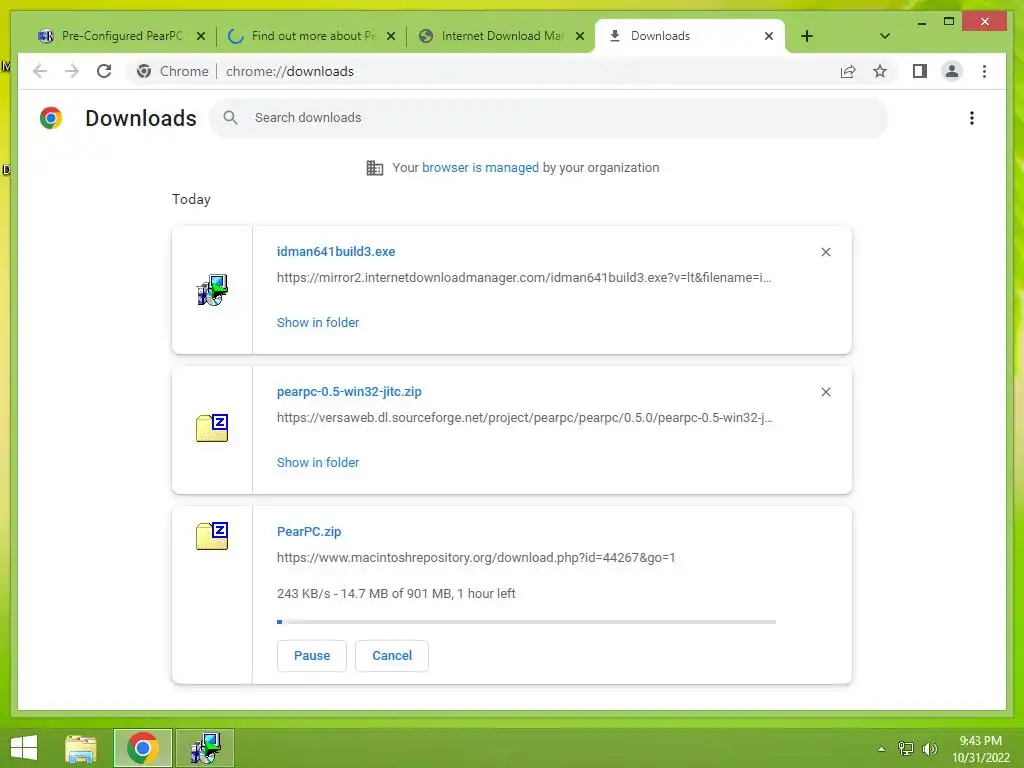
Task: Close the Internet Download Manager tab
Action: pyautogui.click(x=579, y=36)
